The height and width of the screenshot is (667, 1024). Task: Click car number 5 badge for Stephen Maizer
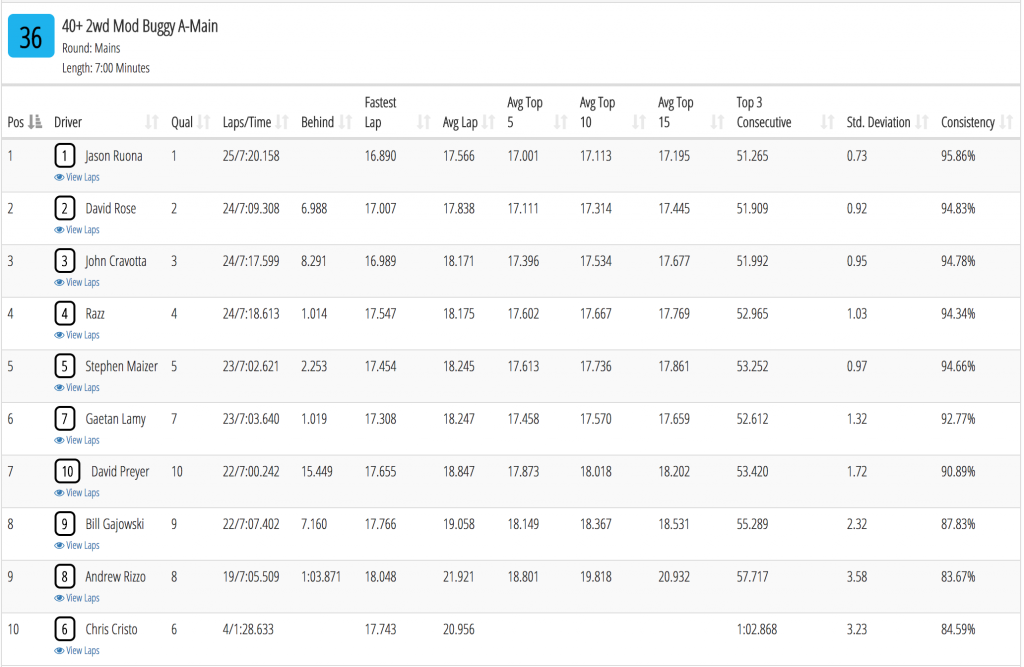tap(64, 366)
